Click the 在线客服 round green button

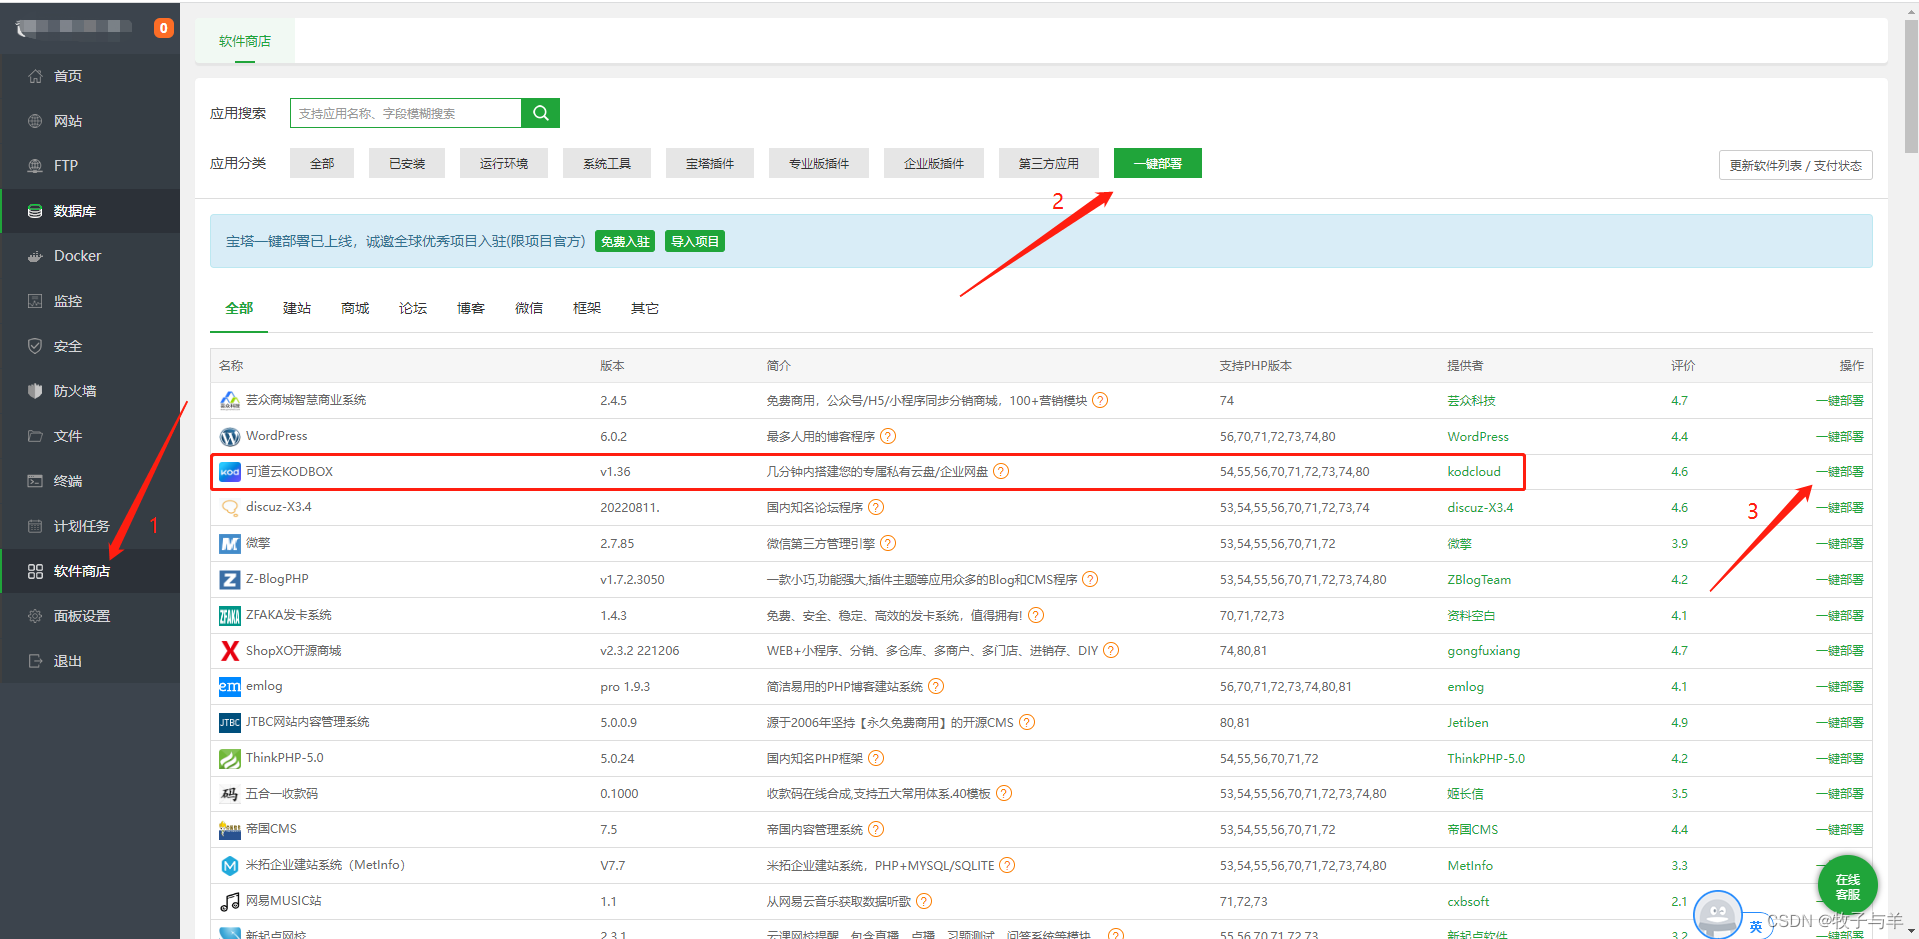point(1847,886)
